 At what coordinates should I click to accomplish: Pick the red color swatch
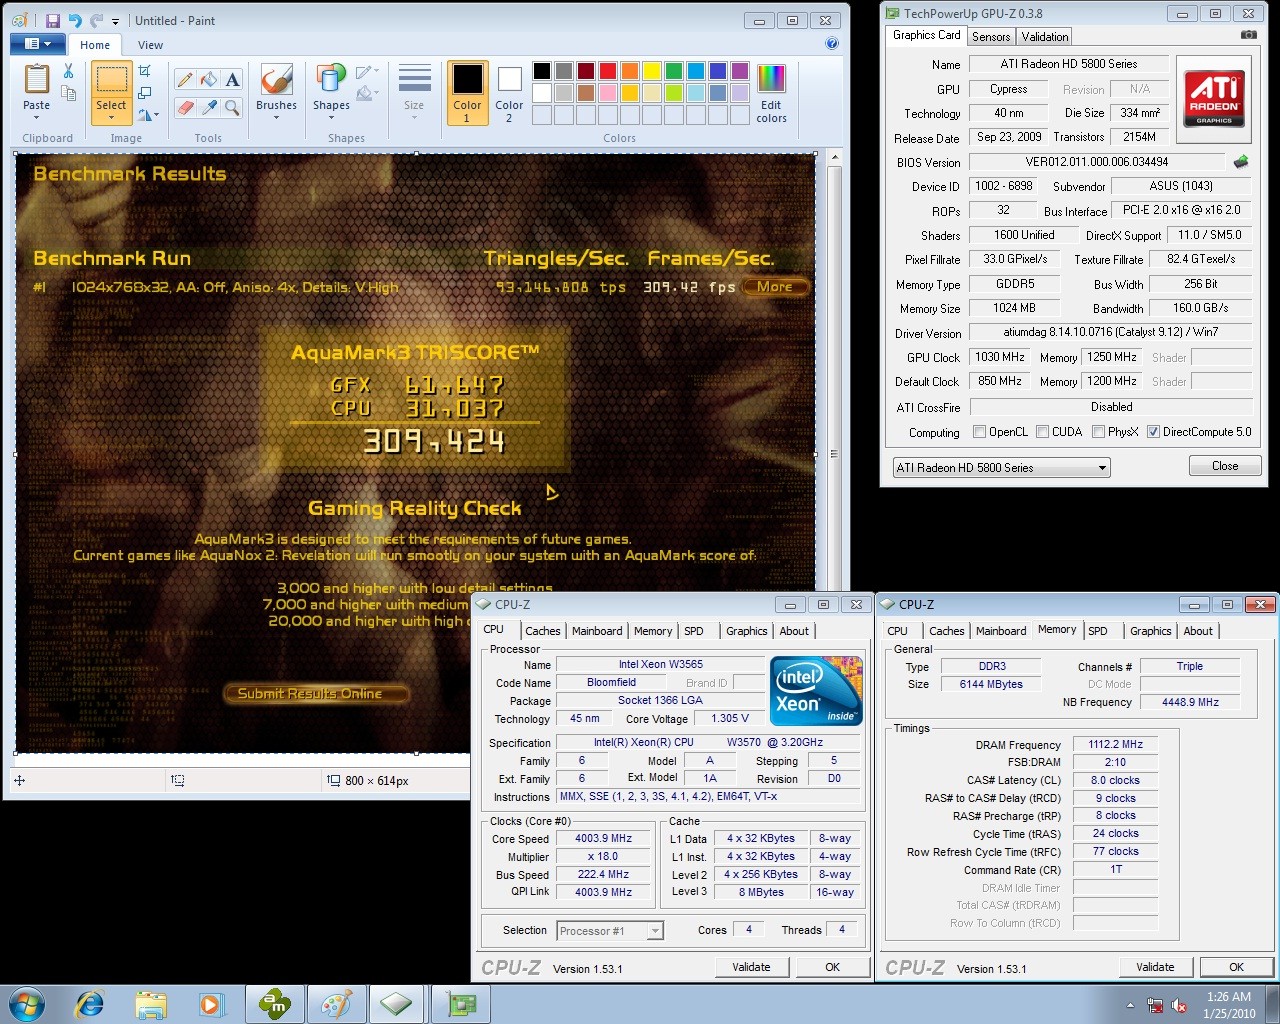[x=607, y=70]
